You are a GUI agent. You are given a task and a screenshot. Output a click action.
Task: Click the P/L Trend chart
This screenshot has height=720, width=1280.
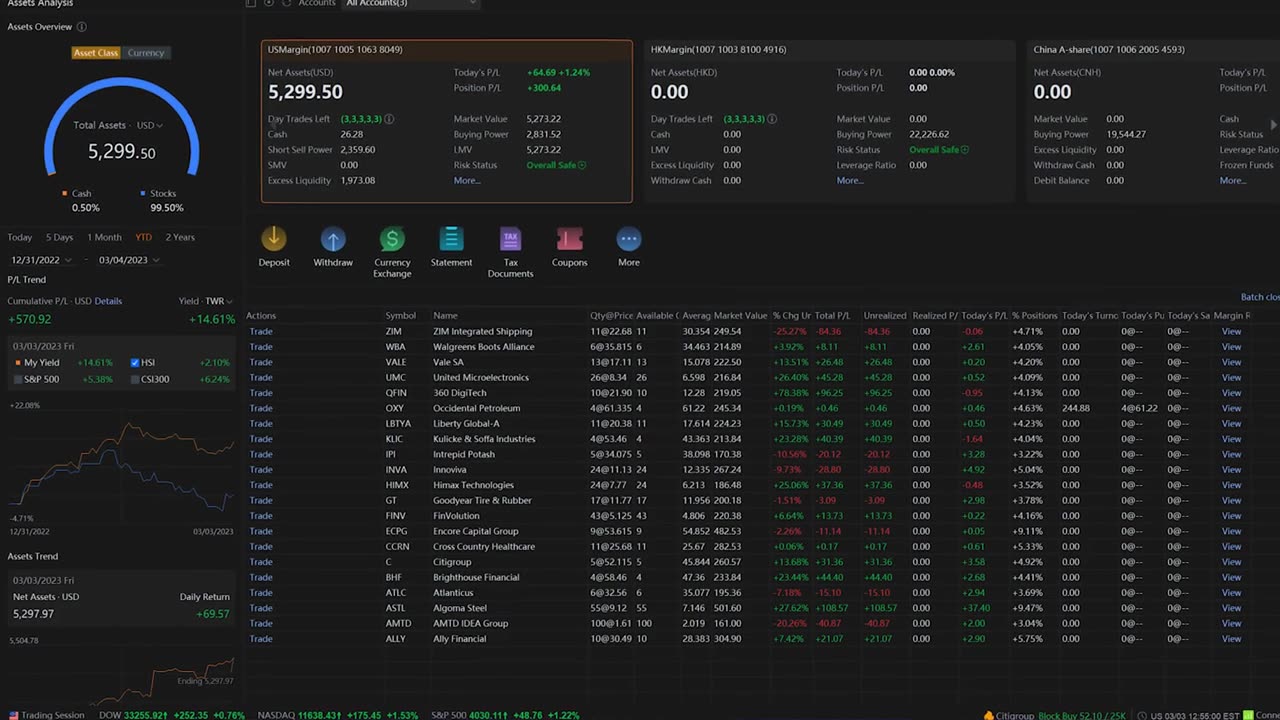121,465
